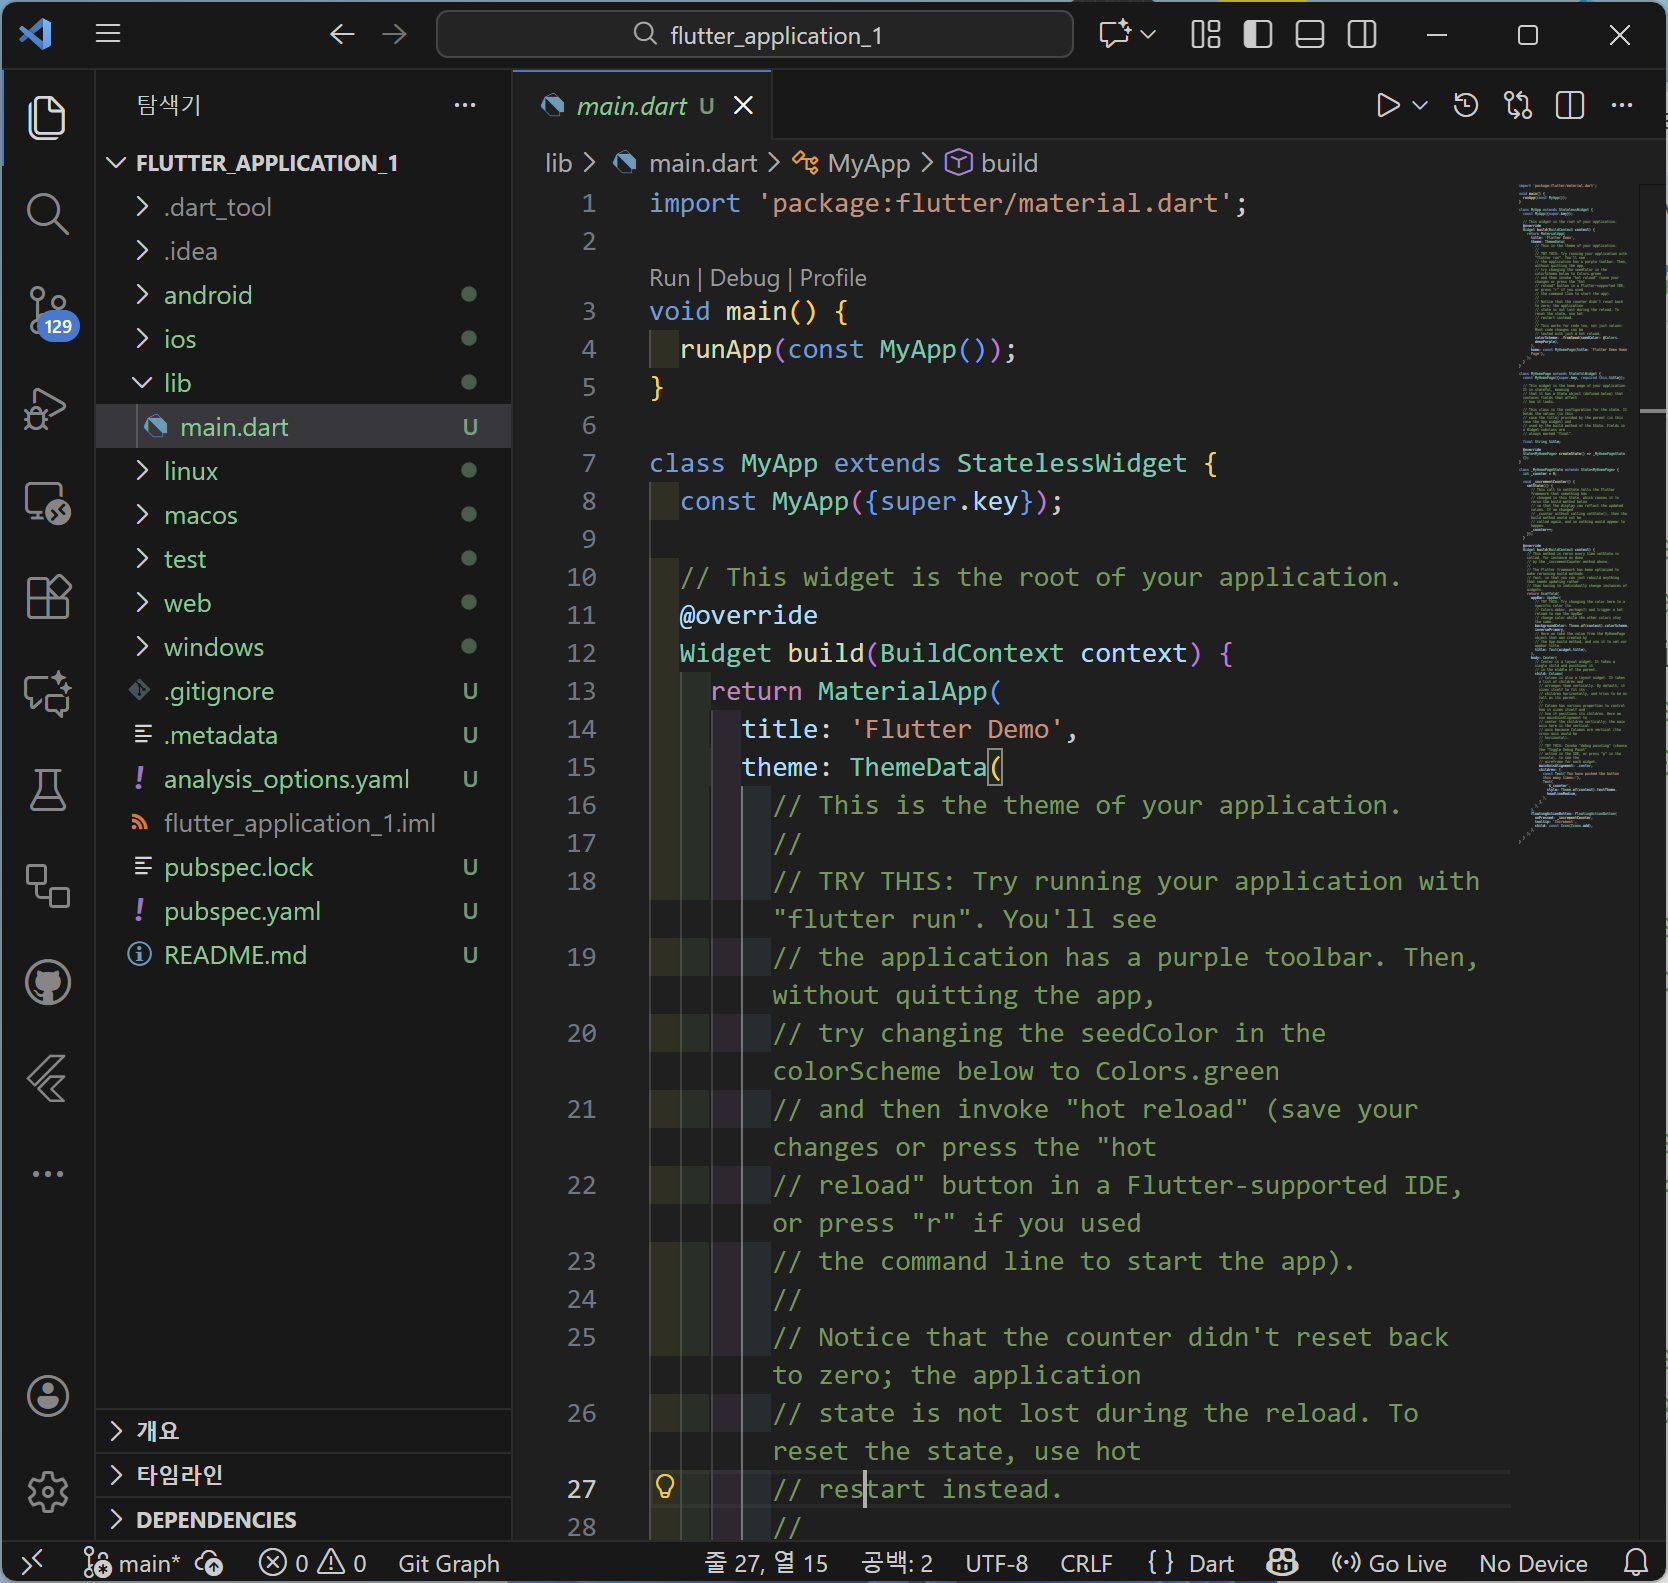The image size is (1668, 1583).
Task: Open the Run and Debug view
Action: tap(47, 407)
